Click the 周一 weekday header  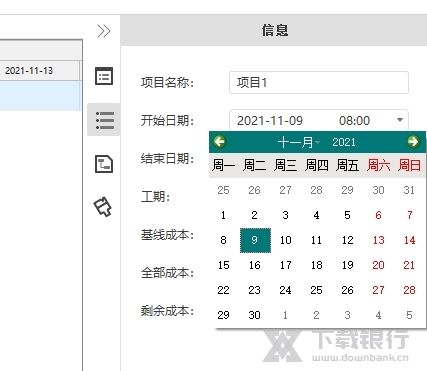point(224,165)
